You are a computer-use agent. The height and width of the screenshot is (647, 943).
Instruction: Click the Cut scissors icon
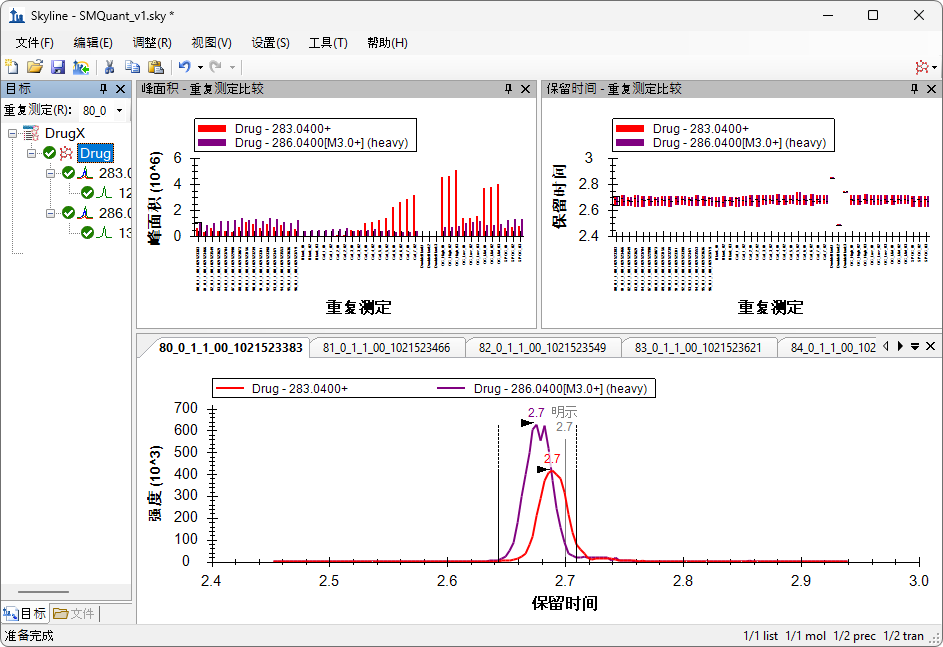tap(109, 67)
